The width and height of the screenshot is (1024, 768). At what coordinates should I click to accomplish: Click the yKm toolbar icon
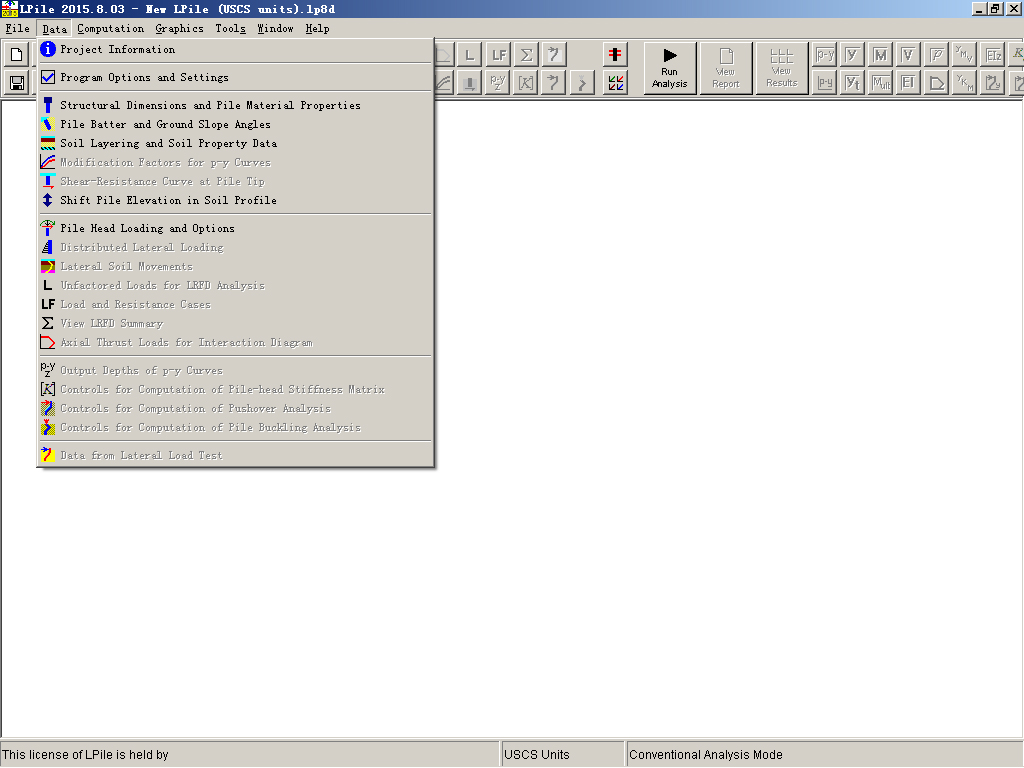tap(965, 83)
